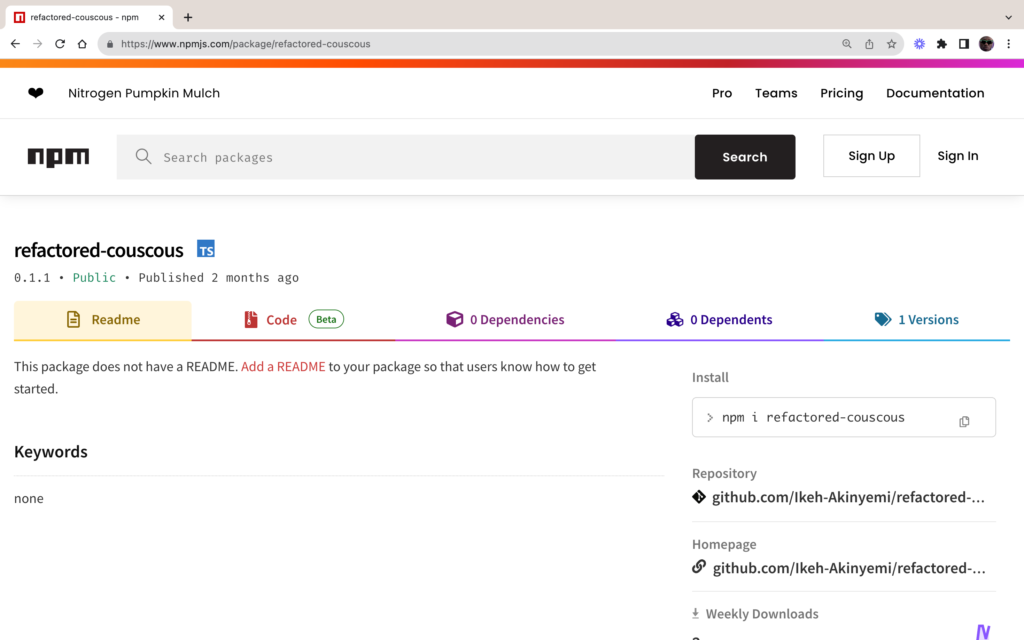Open a new browser tab

[x=188, y=17]
